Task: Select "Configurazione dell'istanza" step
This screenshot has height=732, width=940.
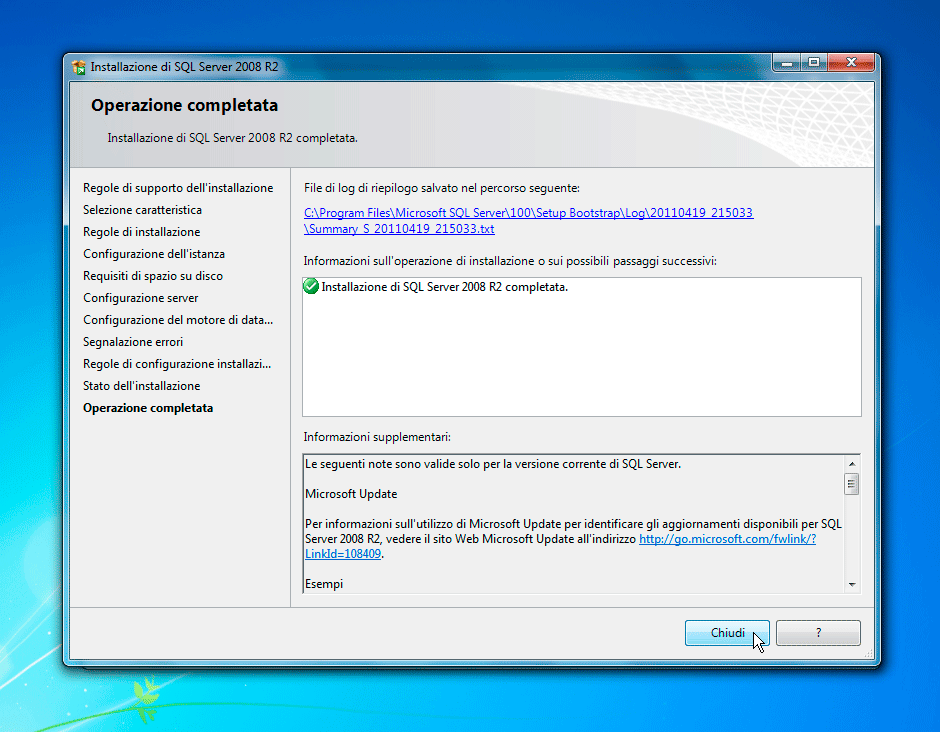Action: [154, 254]
